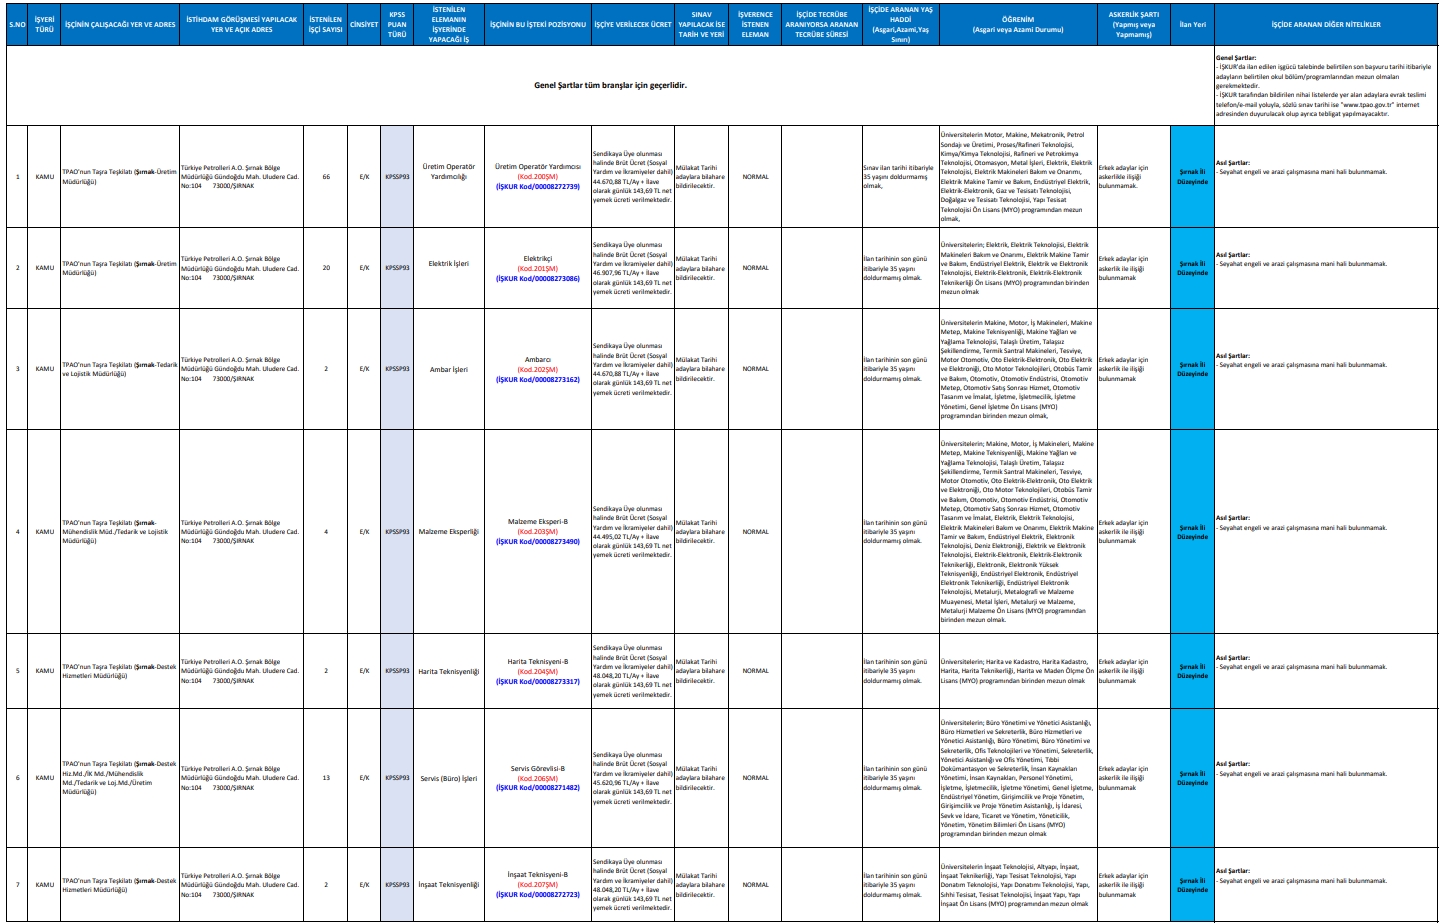Click the 'Genel Şartlar tüm branşlar' banner text
The image size is (1443, 924).
tap(610, 86)
